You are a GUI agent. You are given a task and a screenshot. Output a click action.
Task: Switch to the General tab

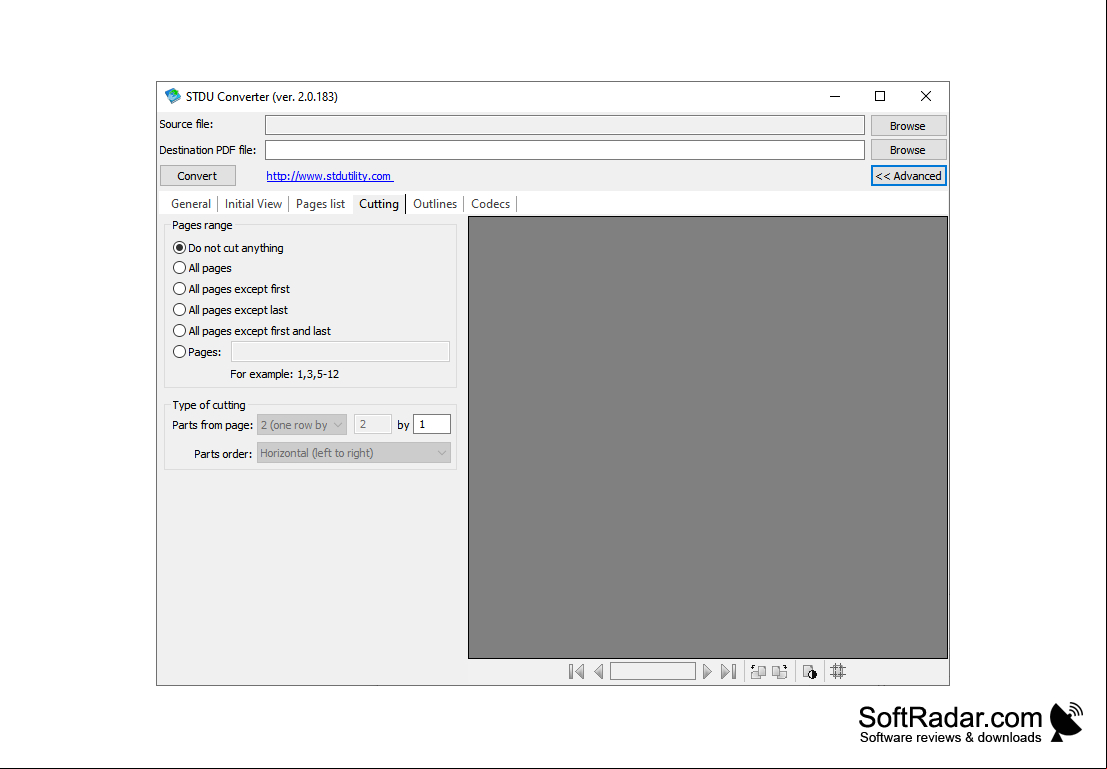(x=191, y=203)
